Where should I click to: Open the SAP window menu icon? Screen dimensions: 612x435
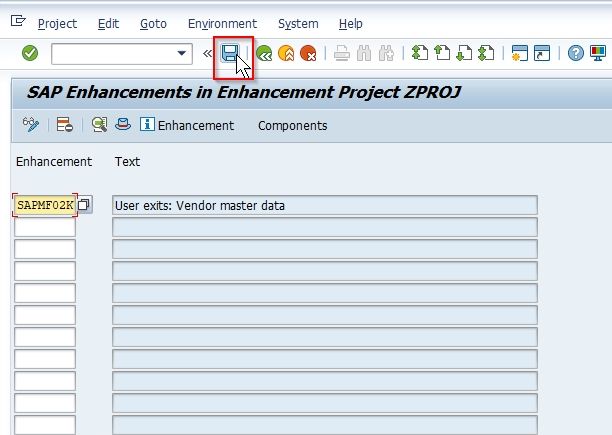point(18,21)
